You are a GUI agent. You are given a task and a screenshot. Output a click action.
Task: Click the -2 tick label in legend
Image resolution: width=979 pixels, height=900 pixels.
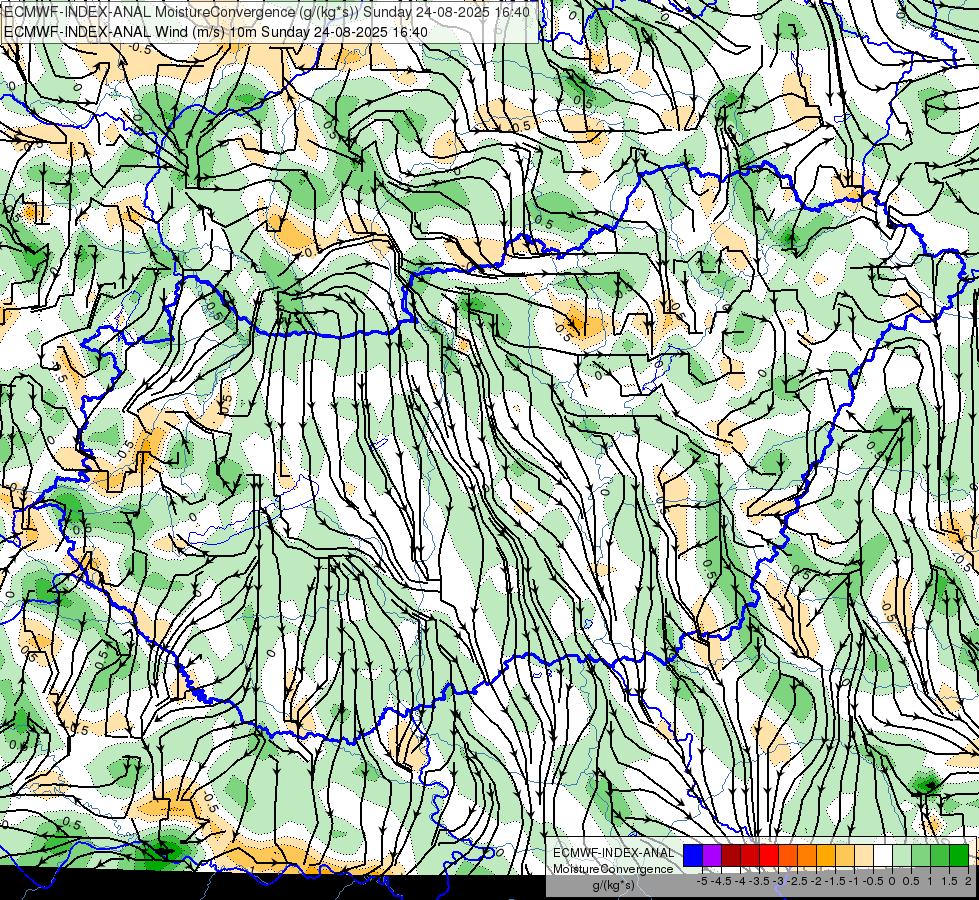[816, 881]
